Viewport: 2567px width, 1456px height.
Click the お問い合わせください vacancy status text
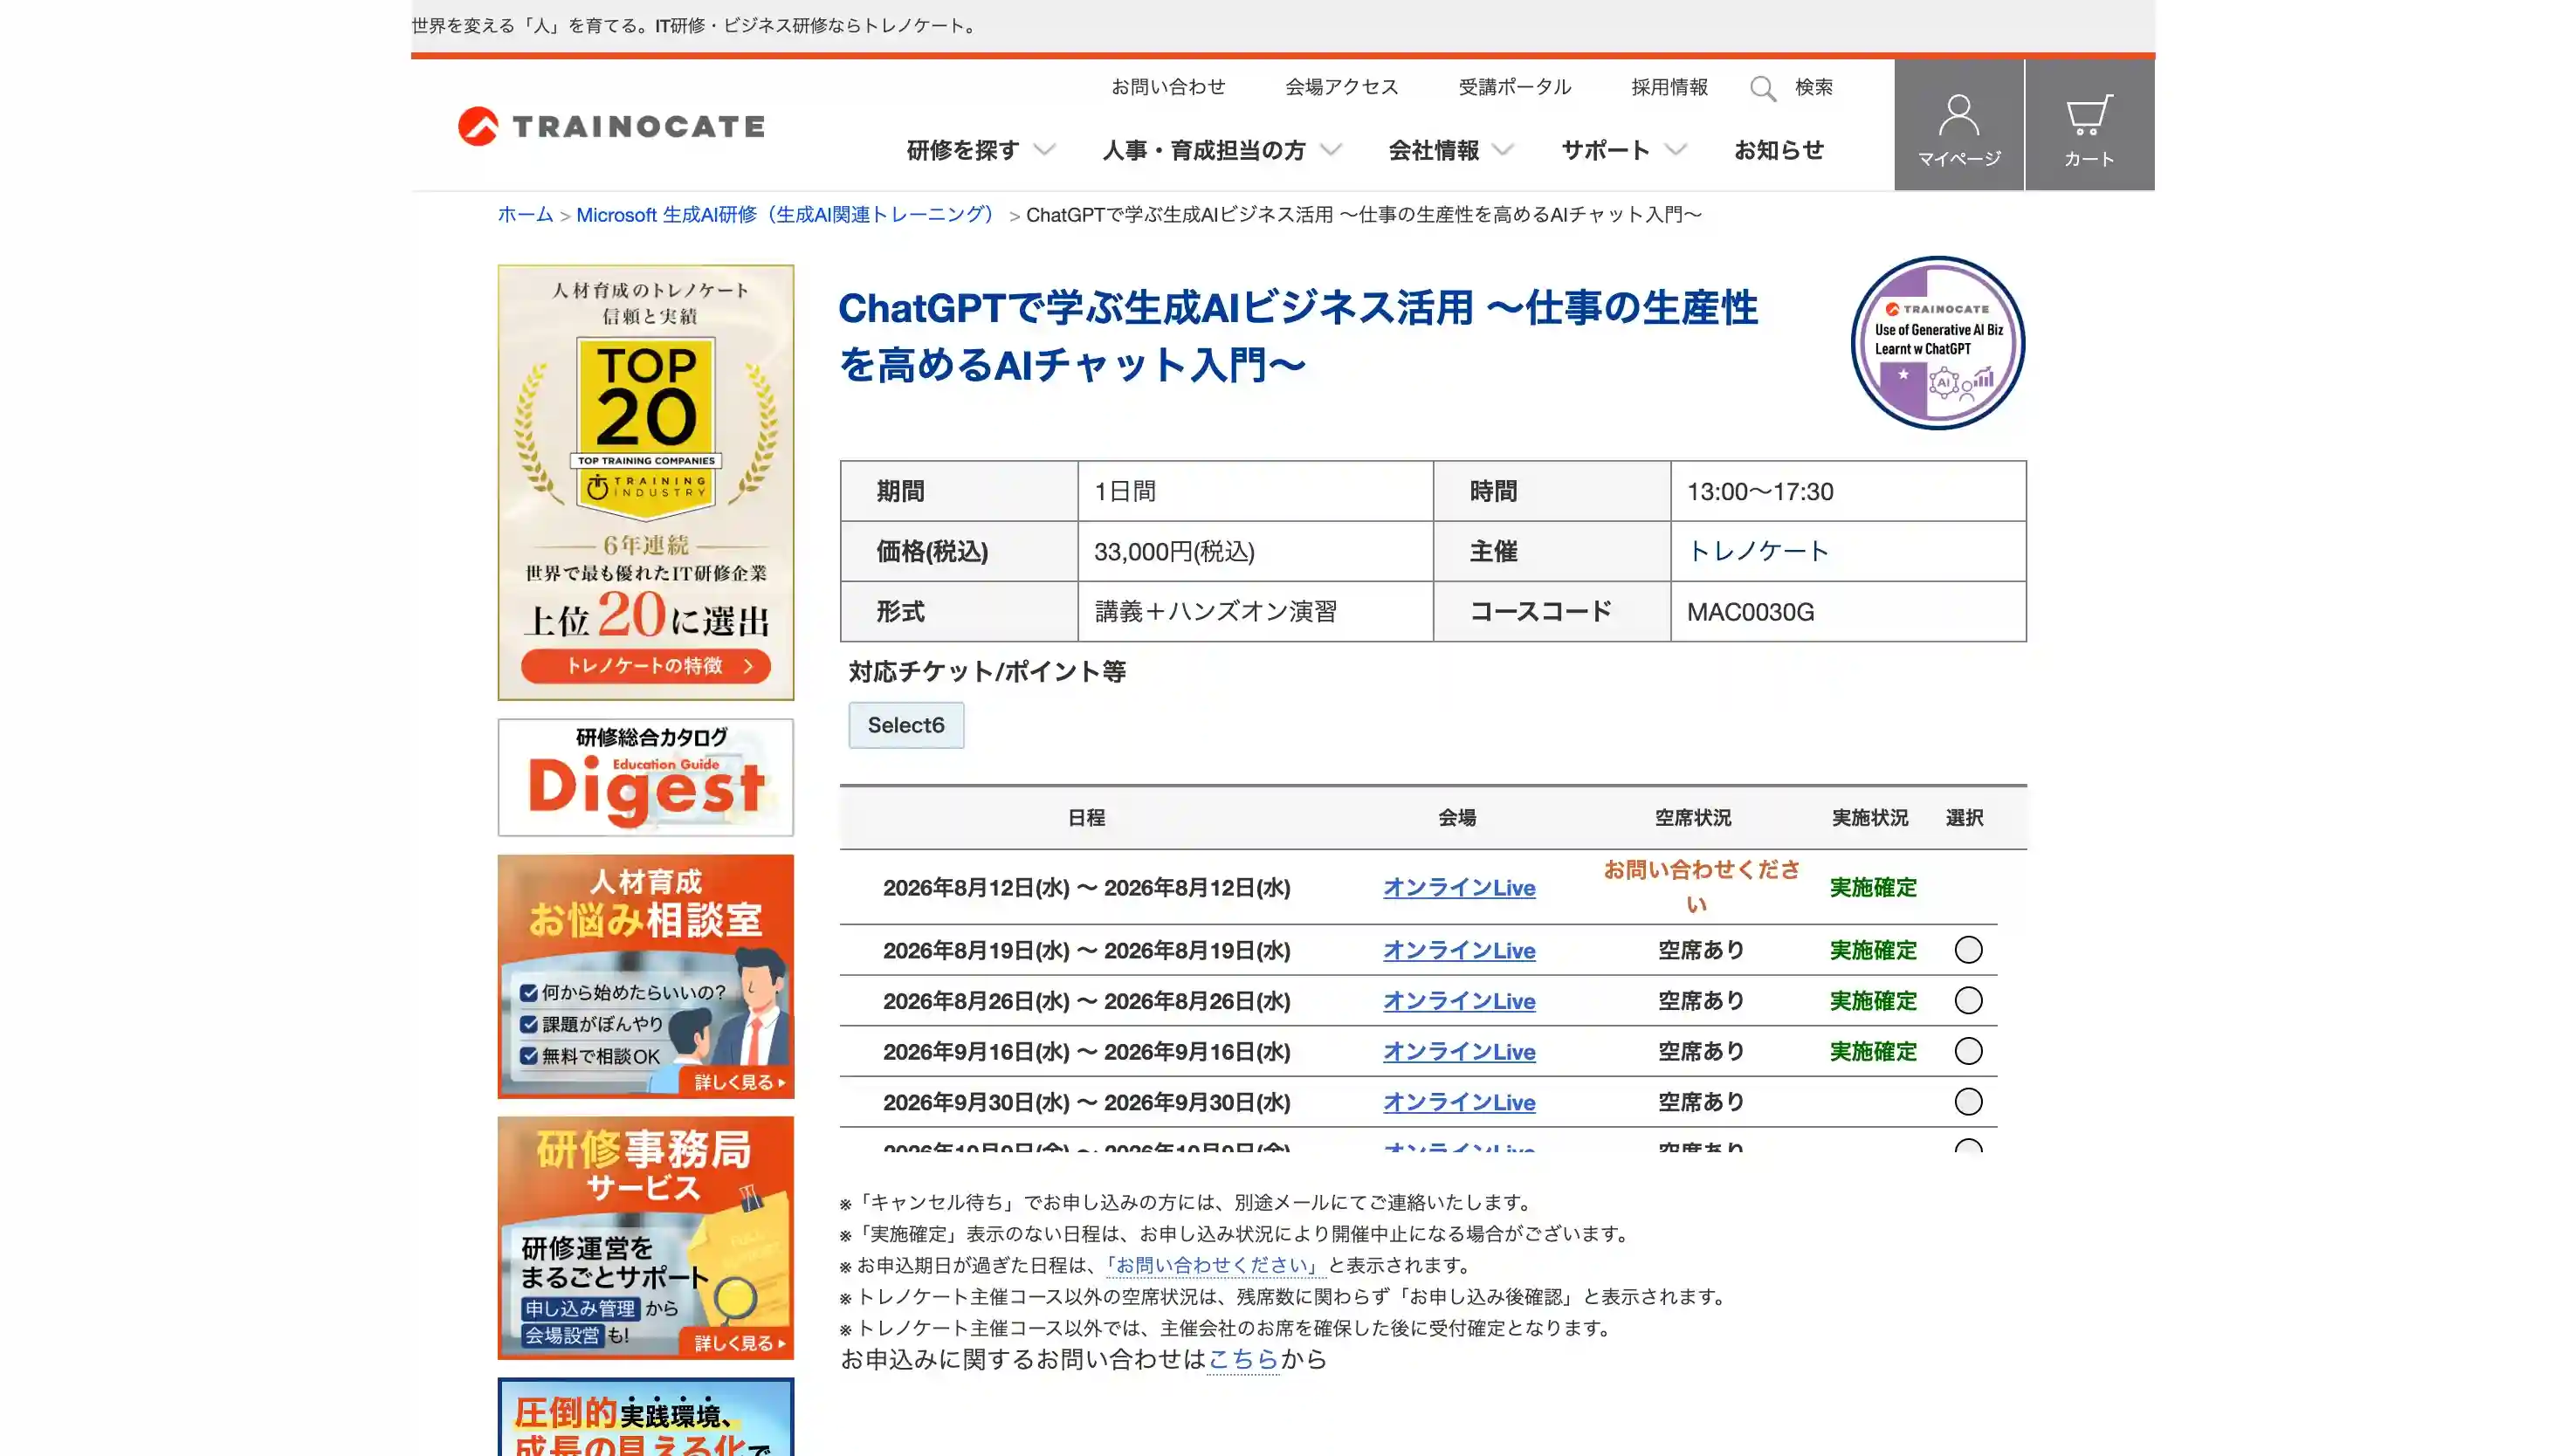tap(1701, 887)
